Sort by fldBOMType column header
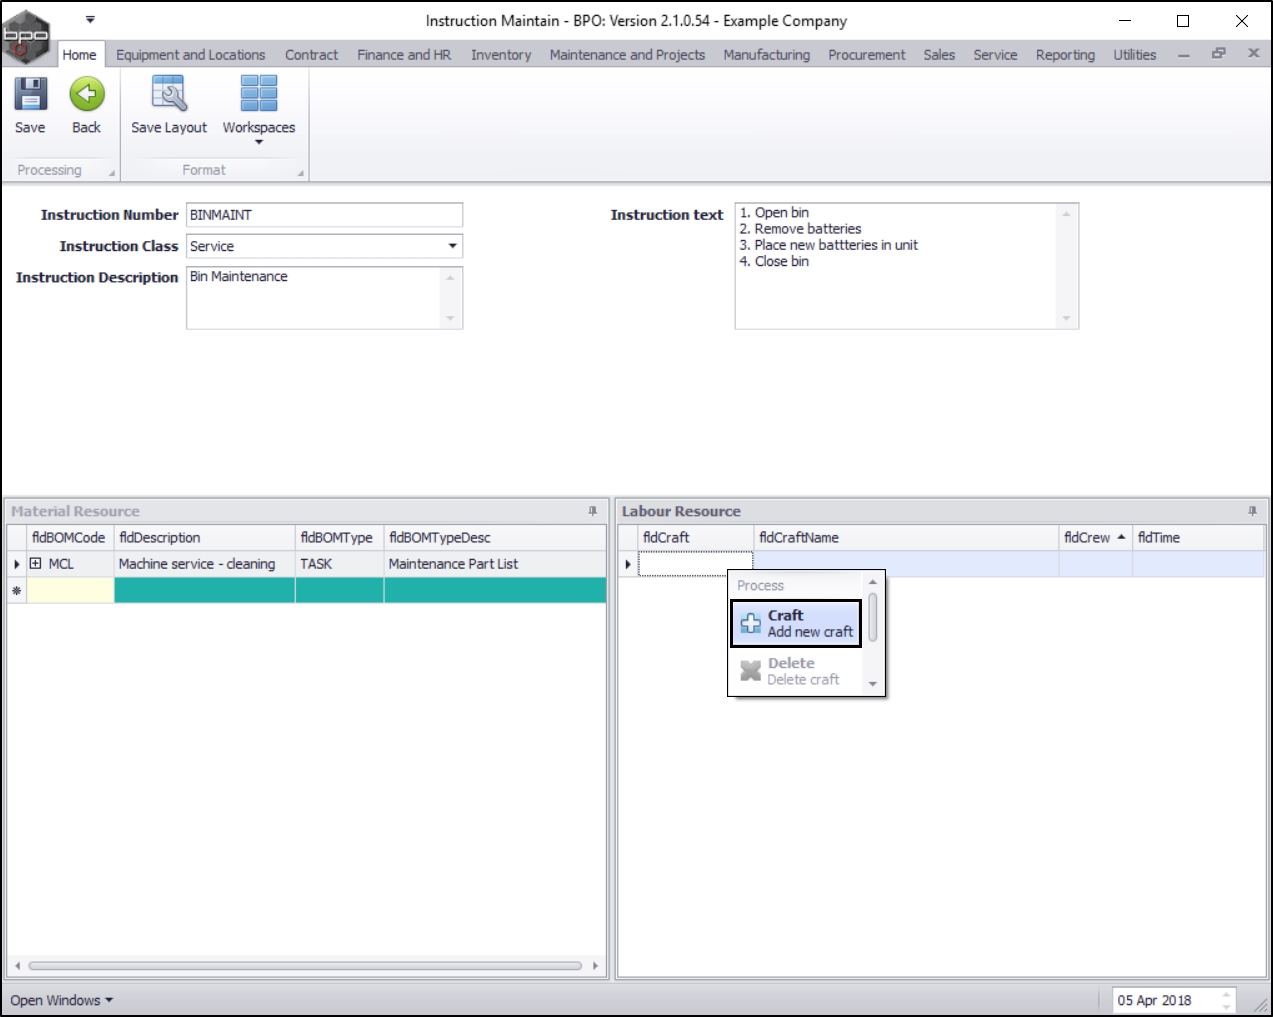 (x=339, y=537)
